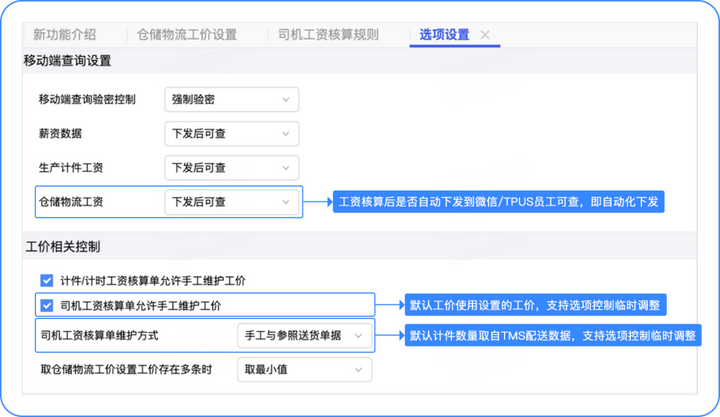Viewport: 720px width, 417px height.
Task: Toggle 司机工资核算单允许手工维护工价 checkbox
Action: point(46,305)
